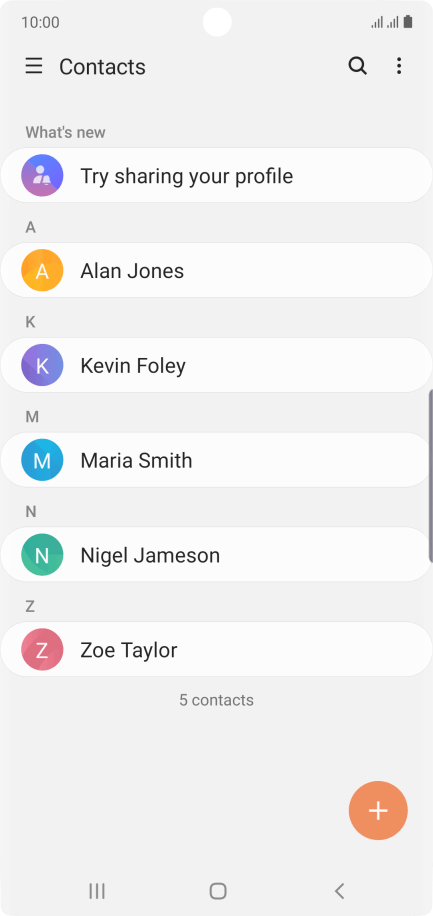433x916 pixels.
Task: Tap the recent apps navigation button
Action: click(97, 891)
